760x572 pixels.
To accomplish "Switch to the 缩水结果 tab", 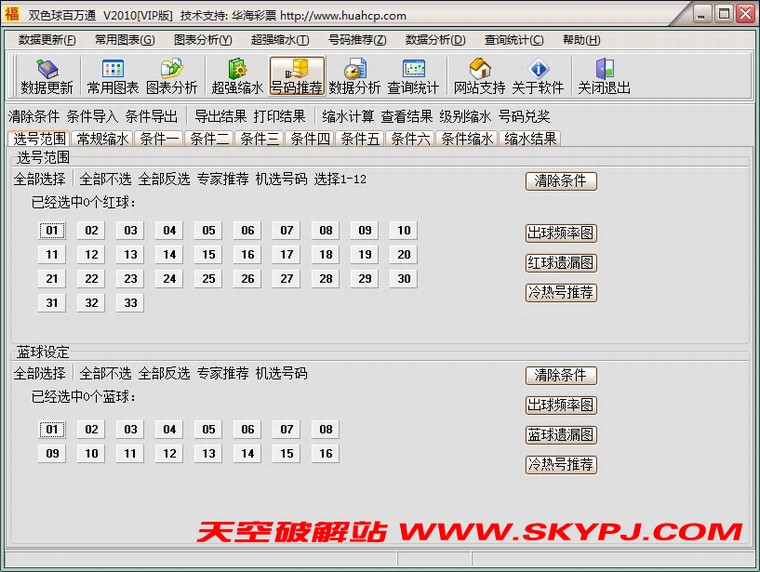I will coord(529,139).
